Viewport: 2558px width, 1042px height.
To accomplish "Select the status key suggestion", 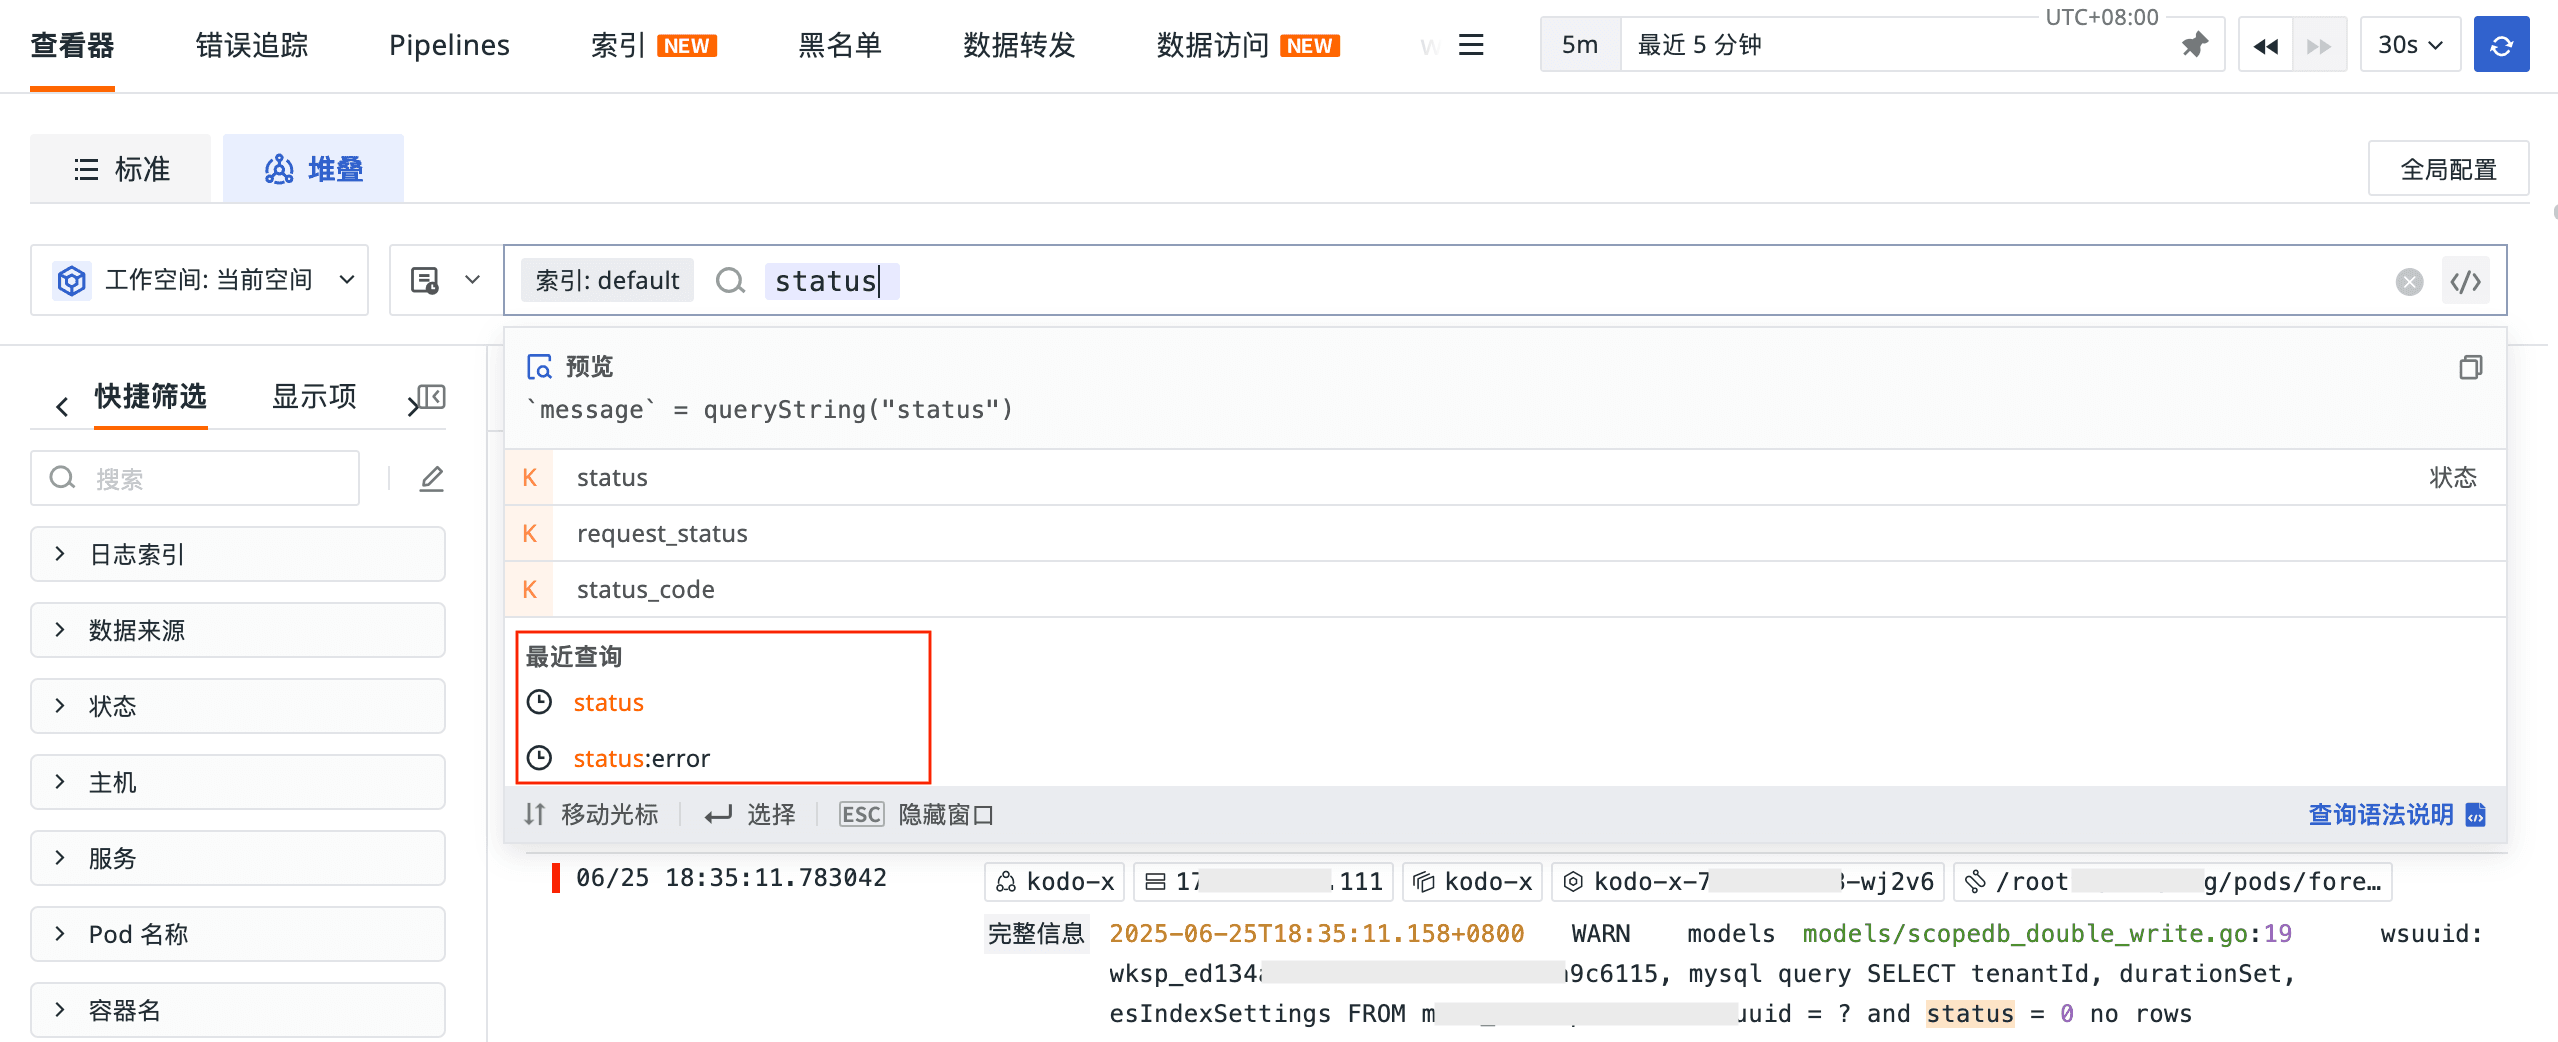I will (x=1505, y=478).
